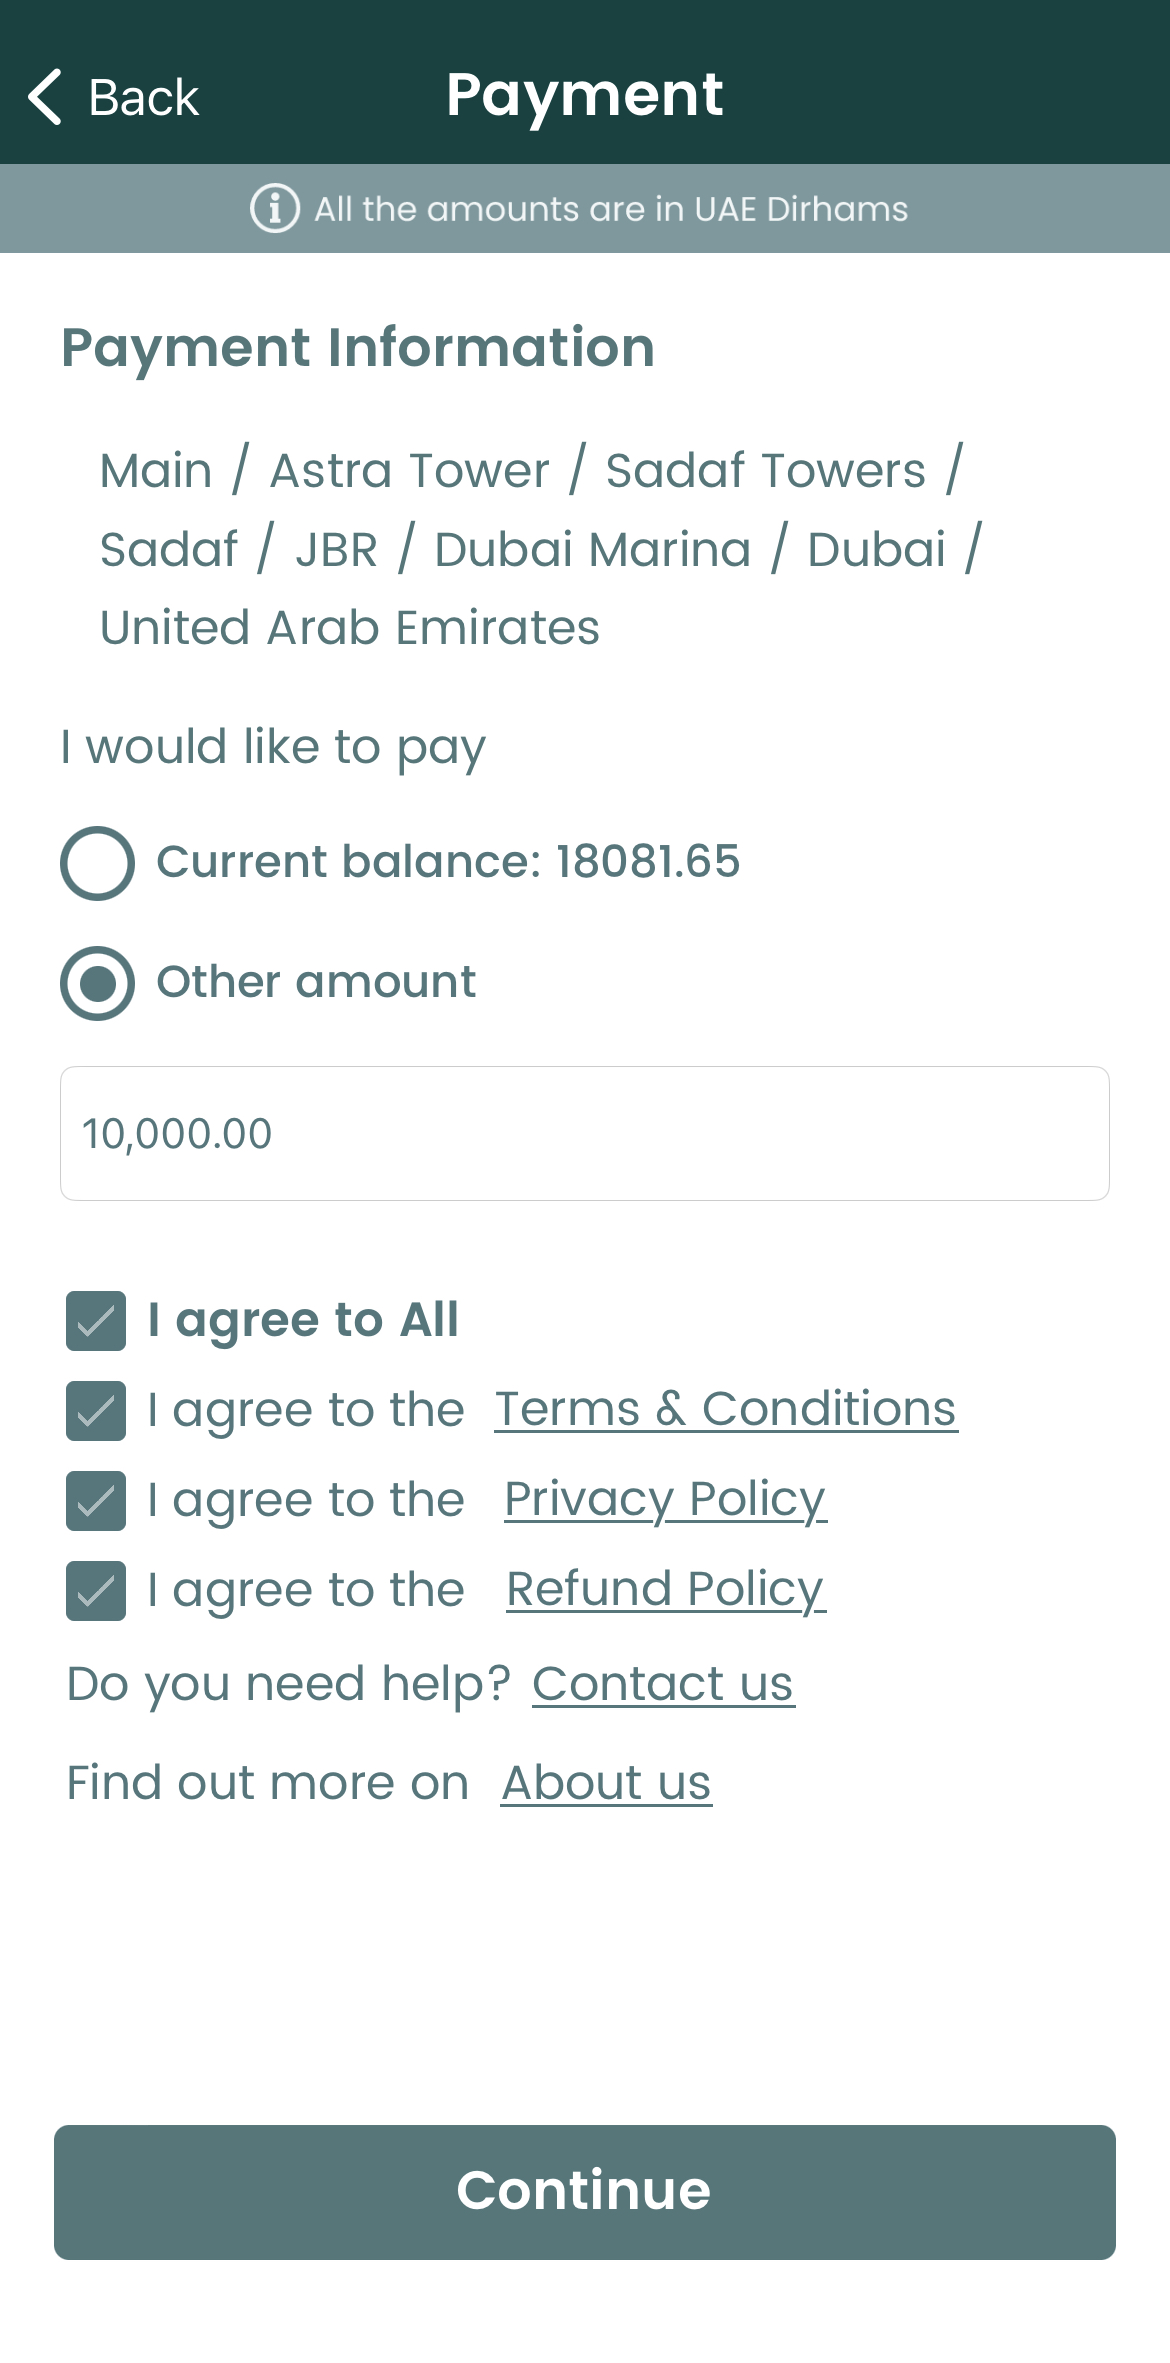Viewport: 1170px width, 2363px height.
Task: Tap United Arab Emirates in the location path
Action: pyautogui.click(x=350, y=628)
